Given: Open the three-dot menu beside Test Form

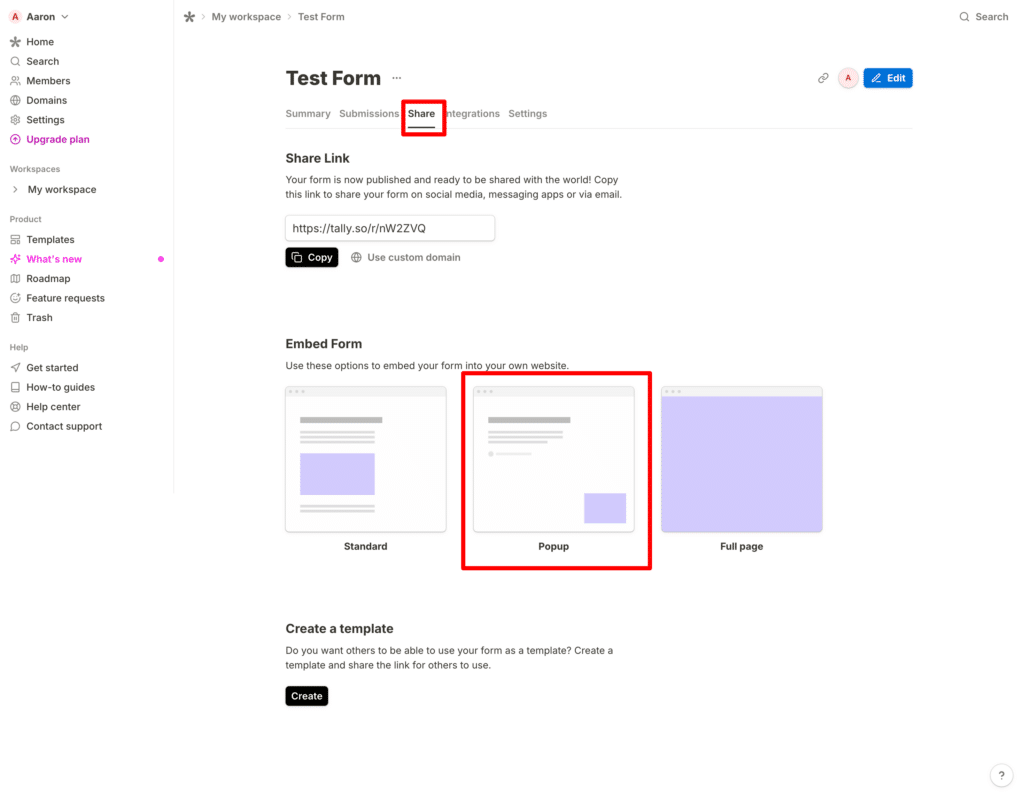Looking at the screenshot, I should (396, 78).
